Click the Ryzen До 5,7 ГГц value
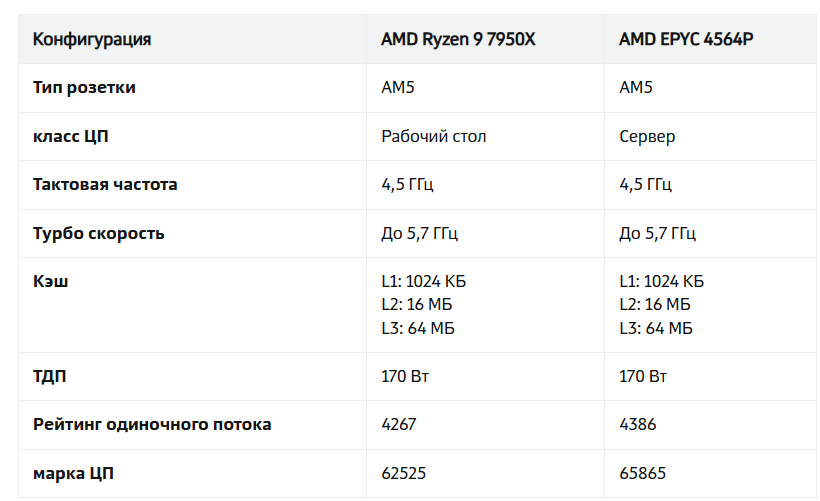Screen dimensions: 820x501 click(x=419, y=233)
